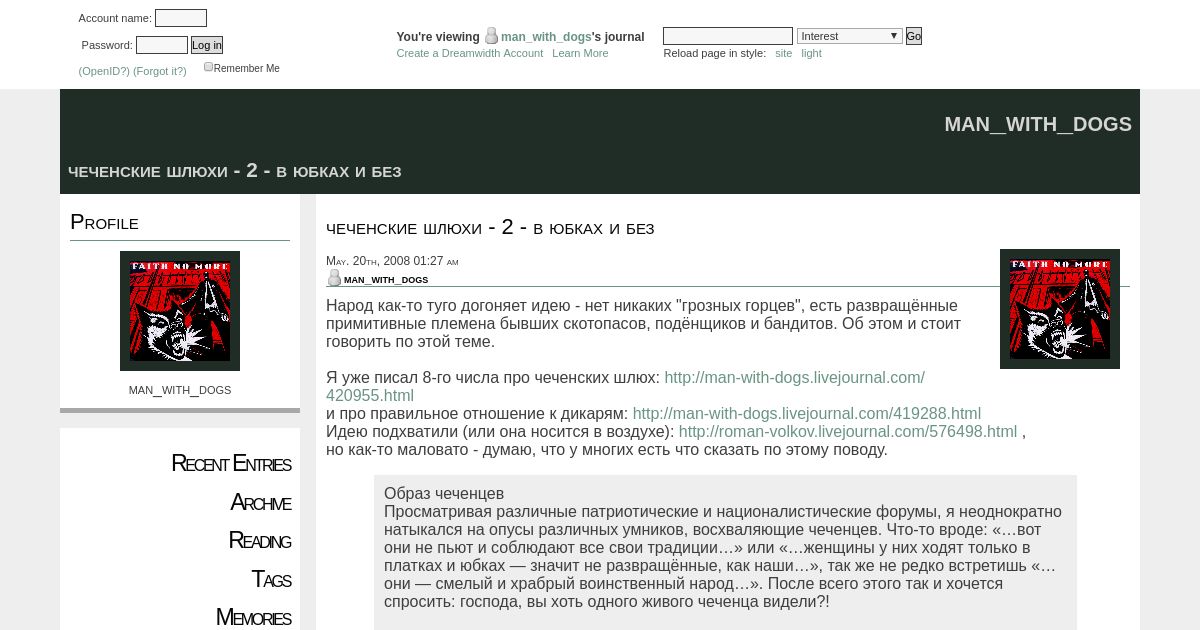1200x630 pixels.
Task: Reload page in light style
Action: (811, 53)
